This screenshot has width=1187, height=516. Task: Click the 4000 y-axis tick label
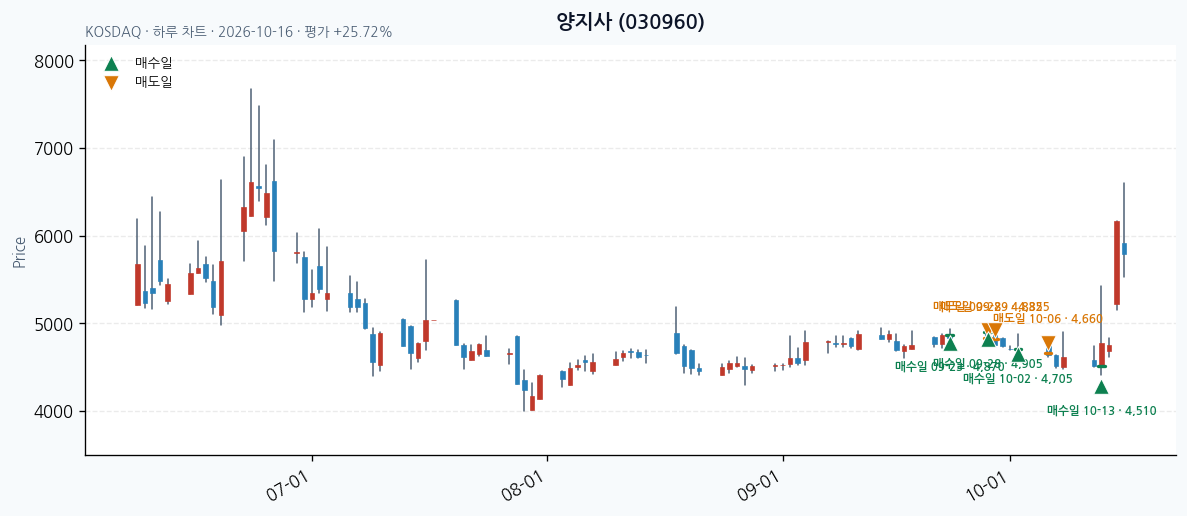pyautogui.click(x=55, y=412)
